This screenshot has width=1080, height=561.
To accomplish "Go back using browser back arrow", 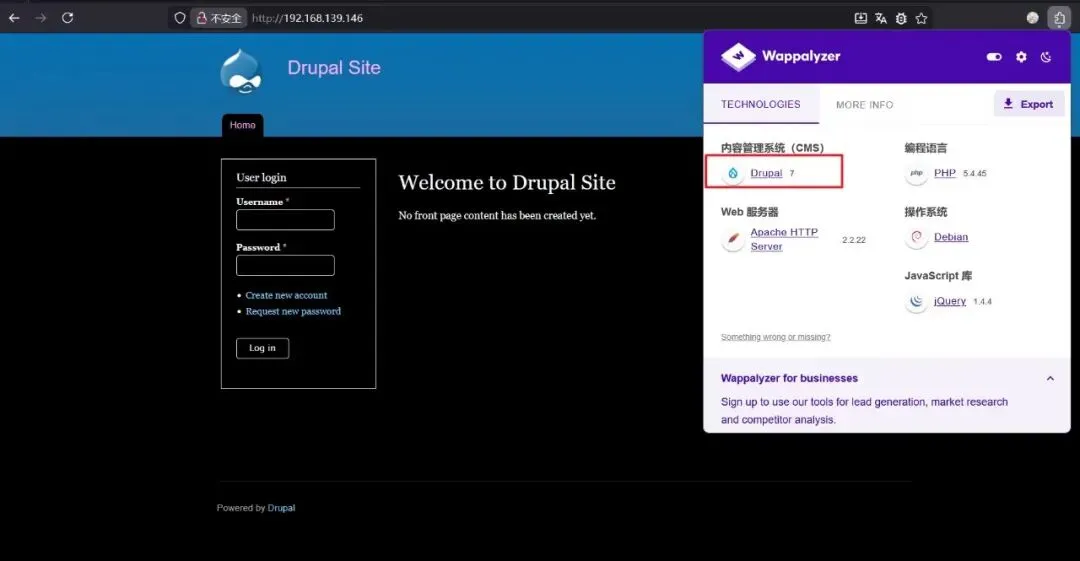I will [14, 18].
